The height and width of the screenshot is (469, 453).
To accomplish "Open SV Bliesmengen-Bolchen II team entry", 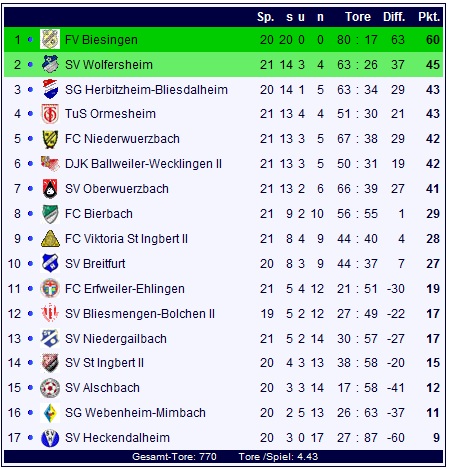I will [140, 314].
